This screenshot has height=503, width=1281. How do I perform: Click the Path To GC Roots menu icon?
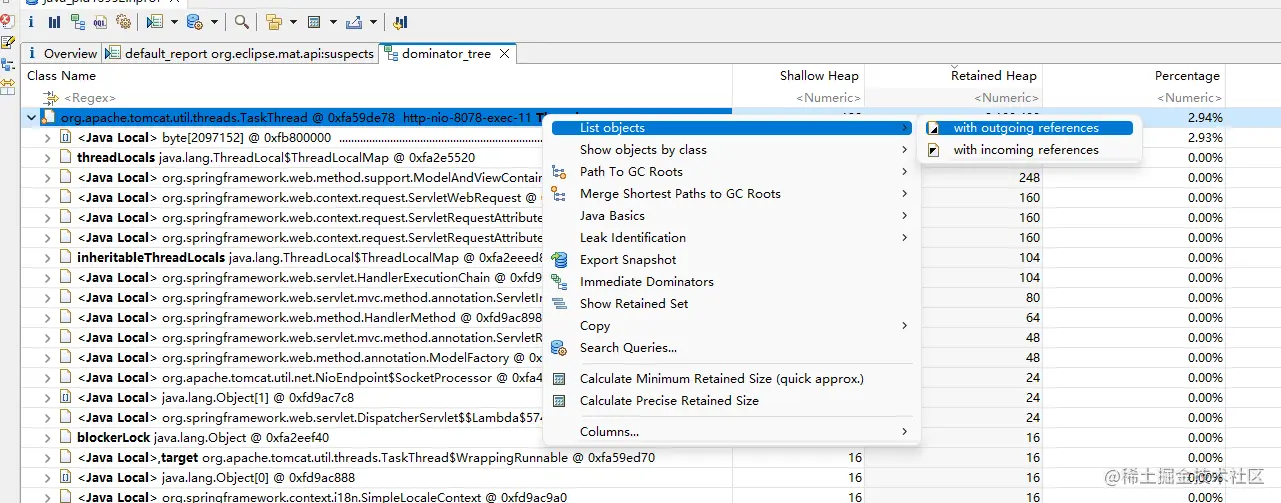[560, 172]
